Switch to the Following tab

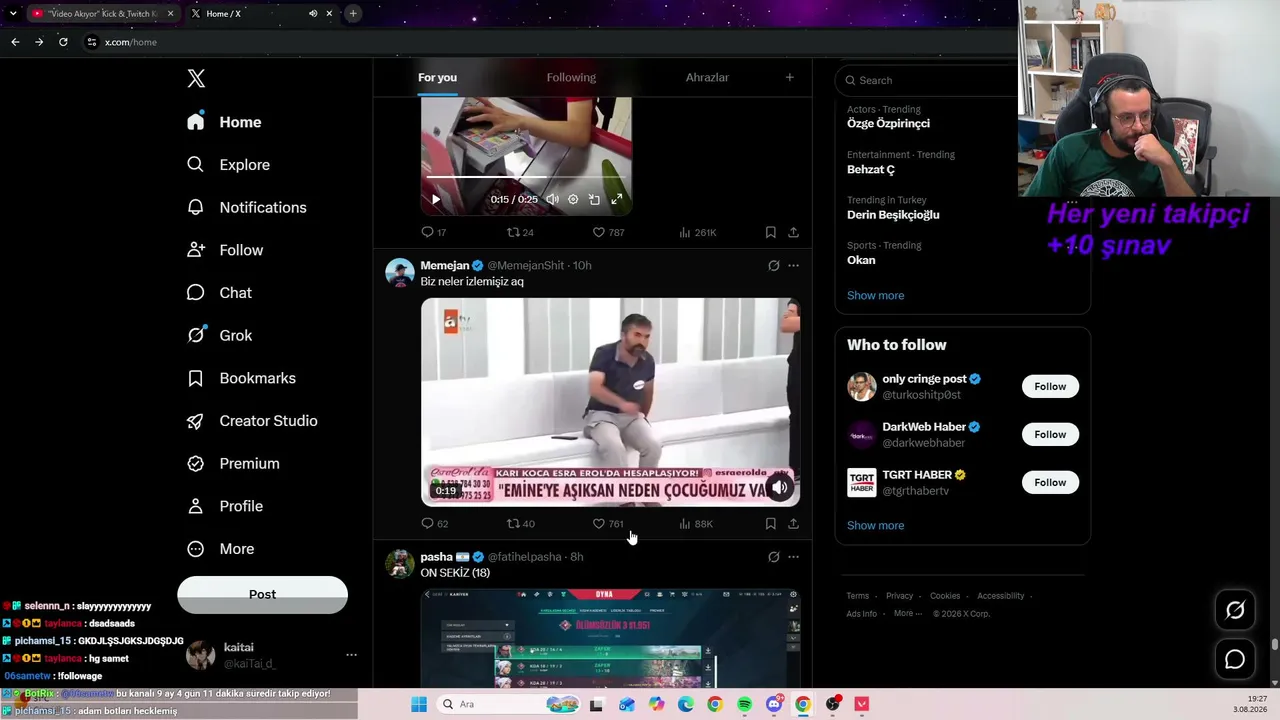click(571, 77)
